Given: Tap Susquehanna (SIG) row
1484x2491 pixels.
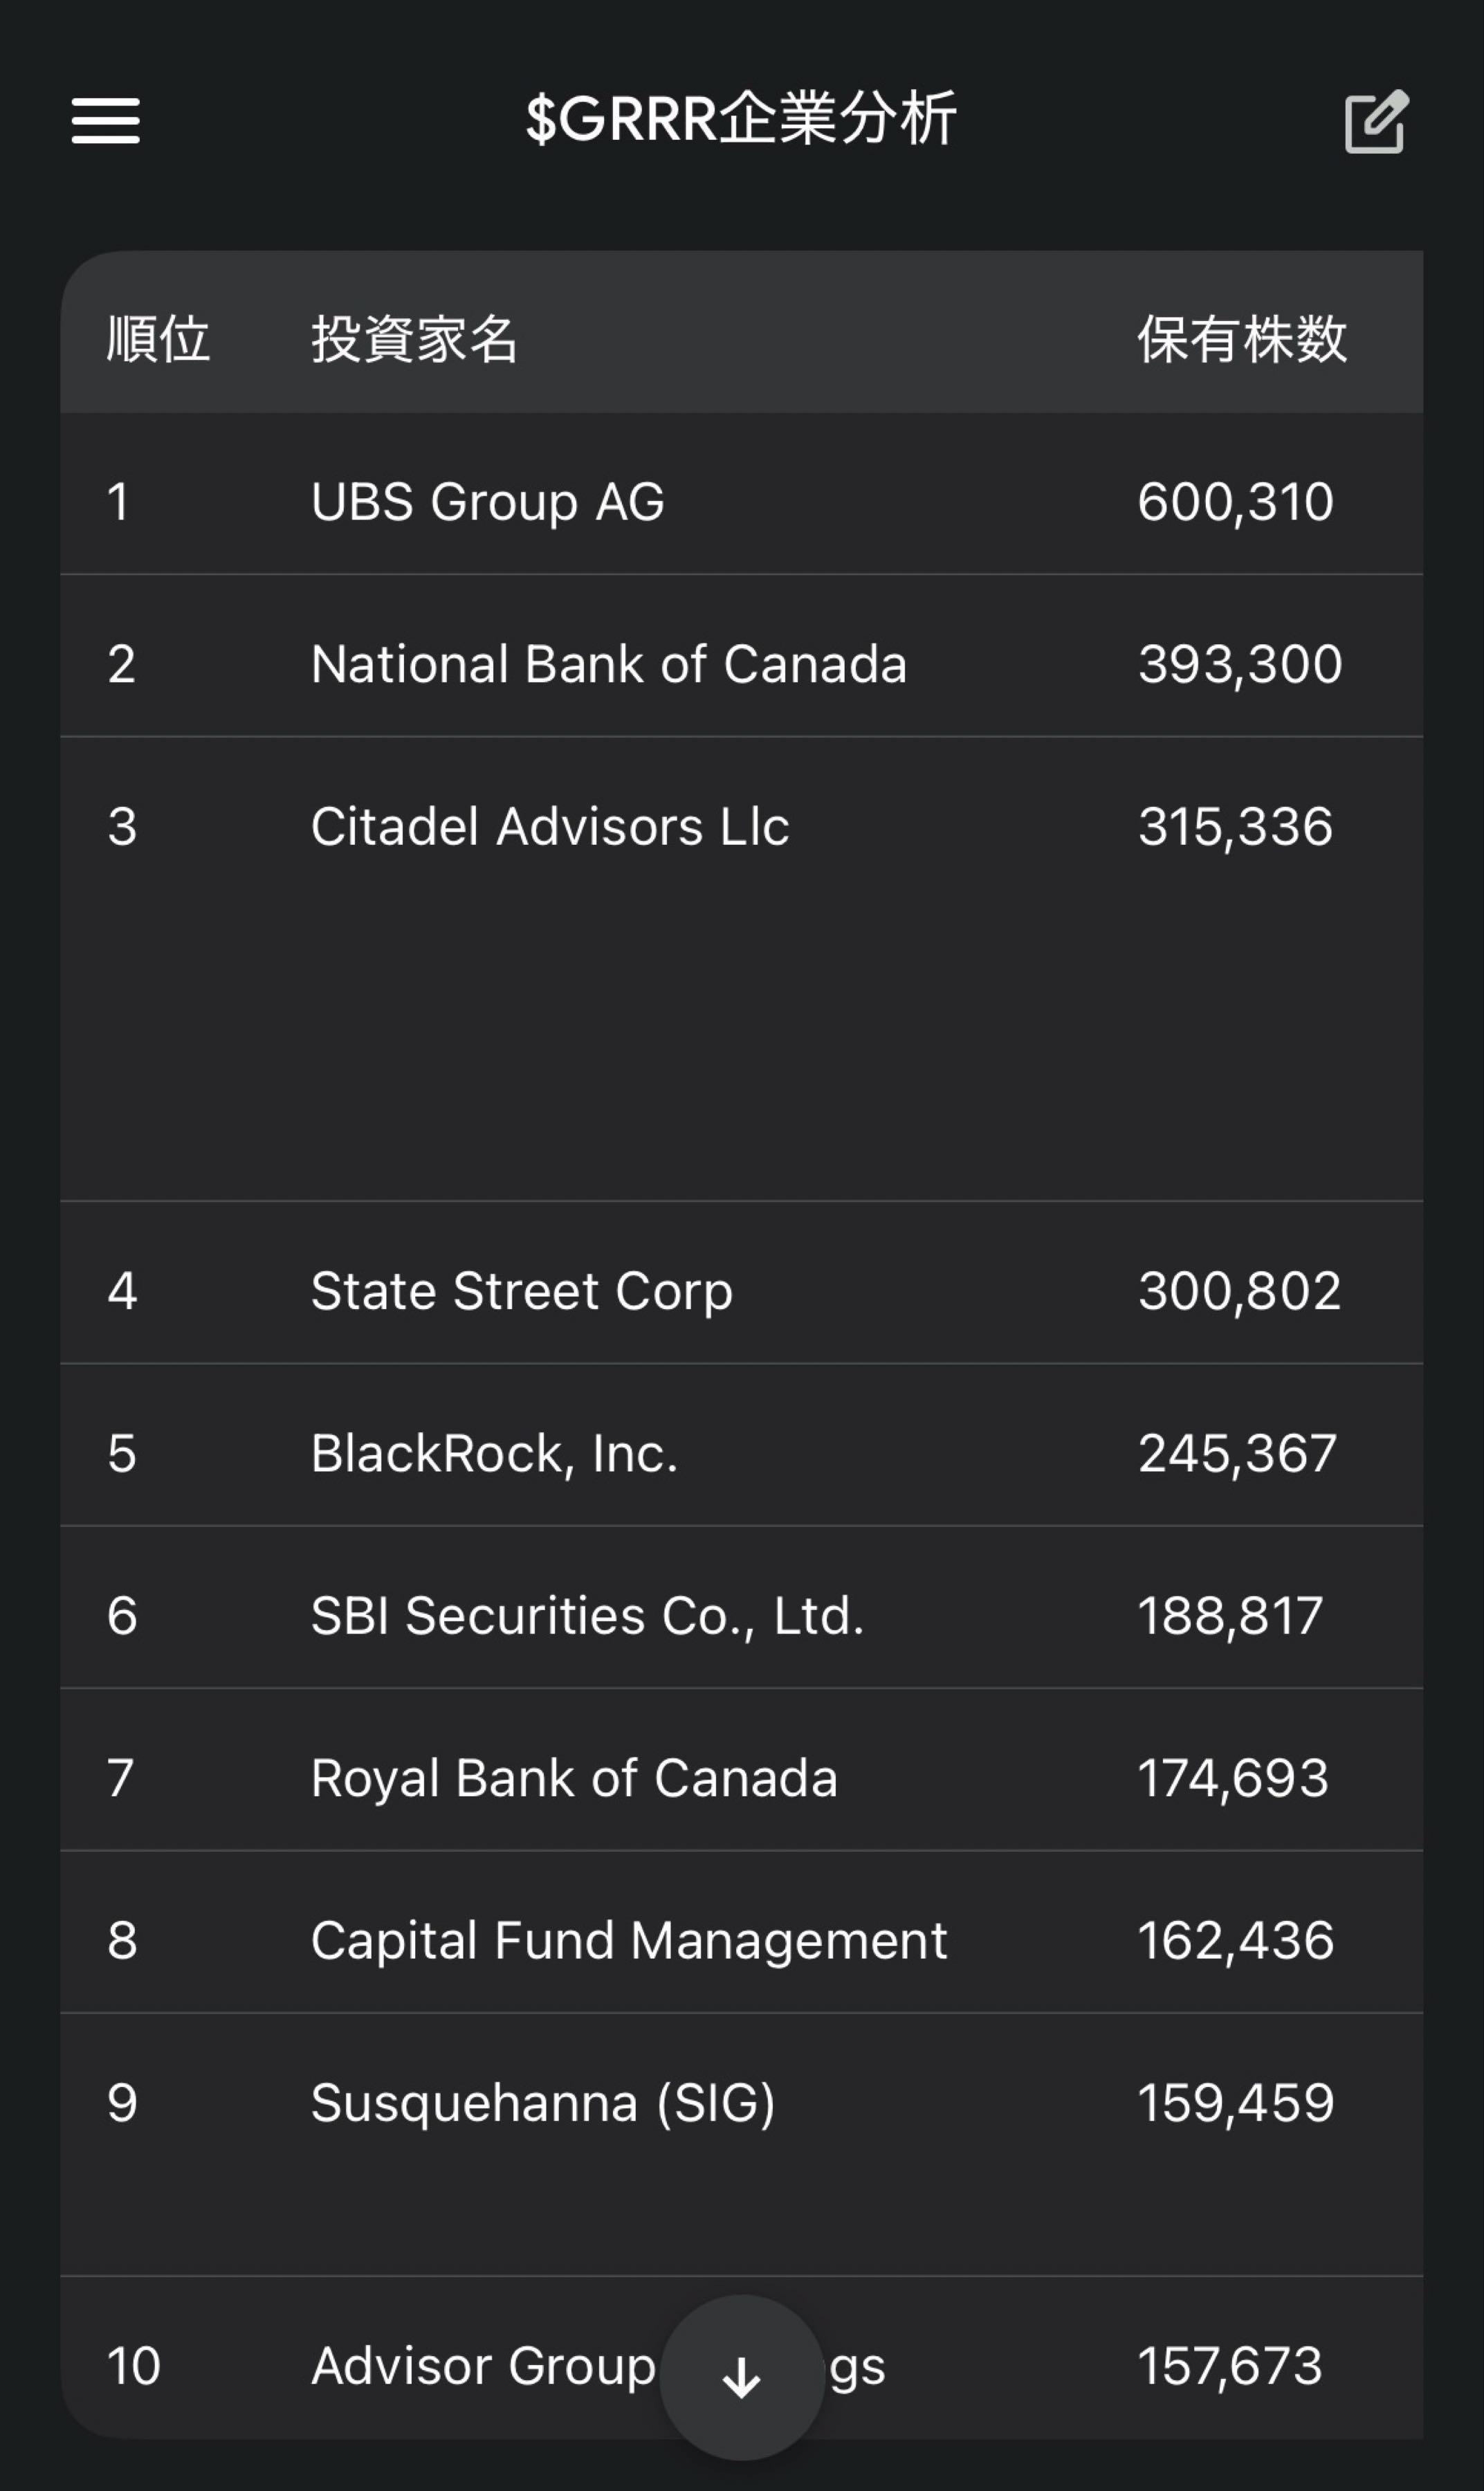Looking at the screenshot, I should click(x=542, y=2103).
